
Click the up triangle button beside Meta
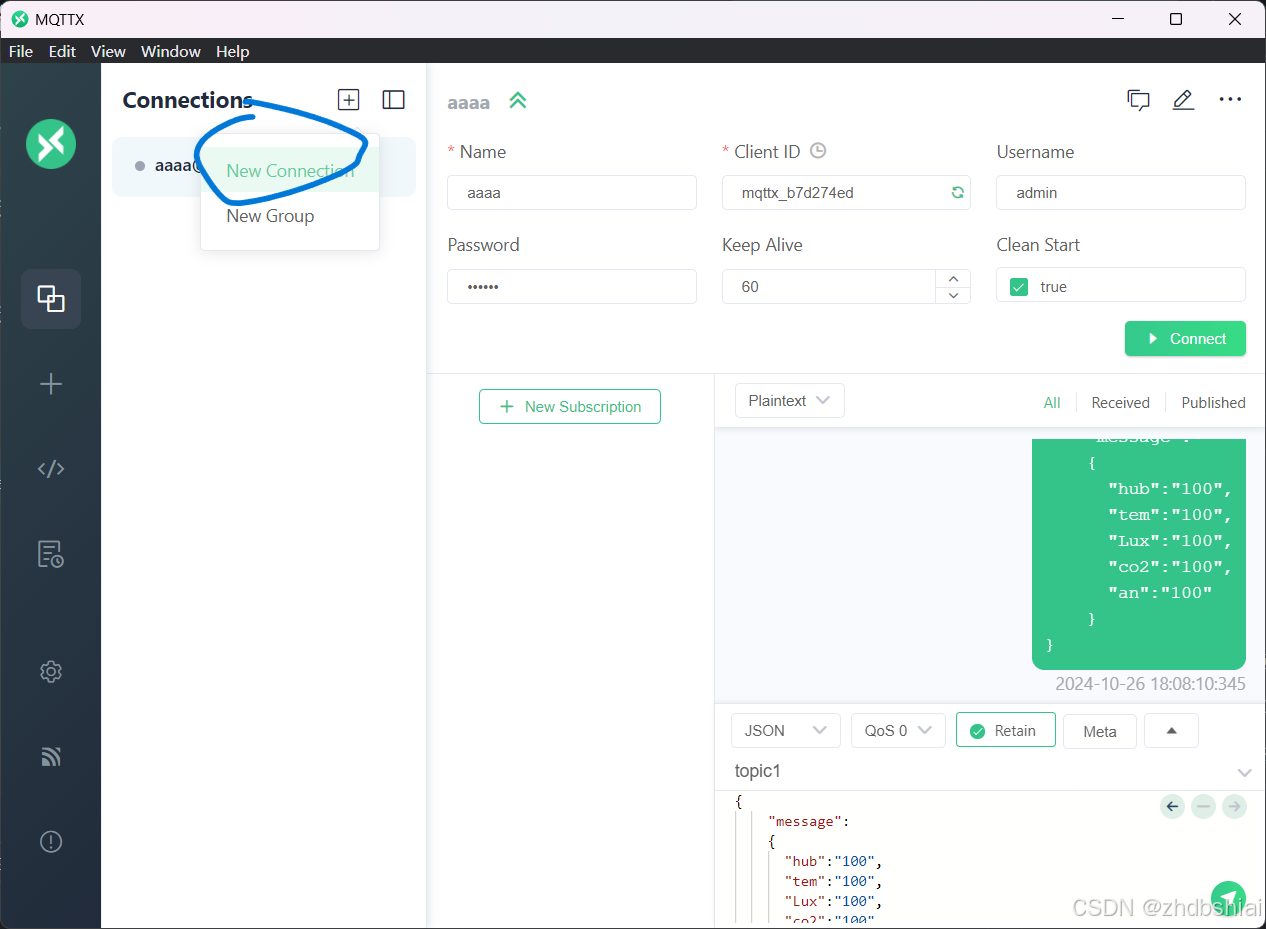[x=1171, y=731]
